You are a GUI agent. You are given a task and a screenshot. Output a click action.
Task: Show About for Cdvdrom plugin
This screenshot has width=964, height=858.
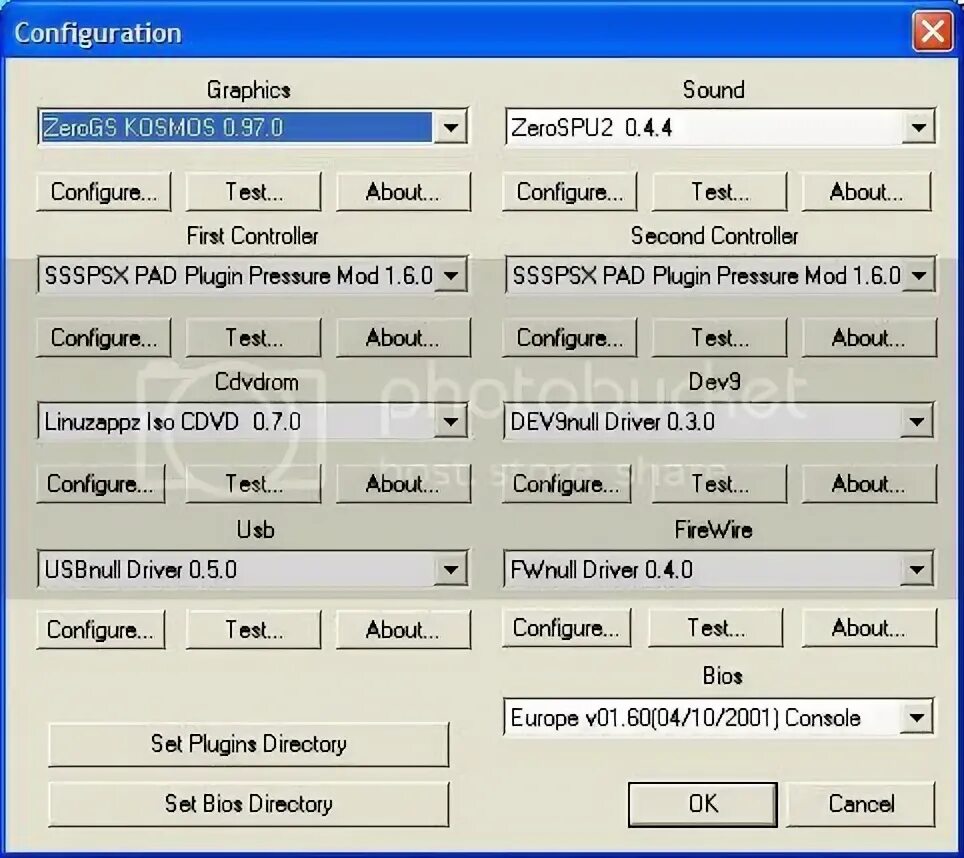pos(403,484)
